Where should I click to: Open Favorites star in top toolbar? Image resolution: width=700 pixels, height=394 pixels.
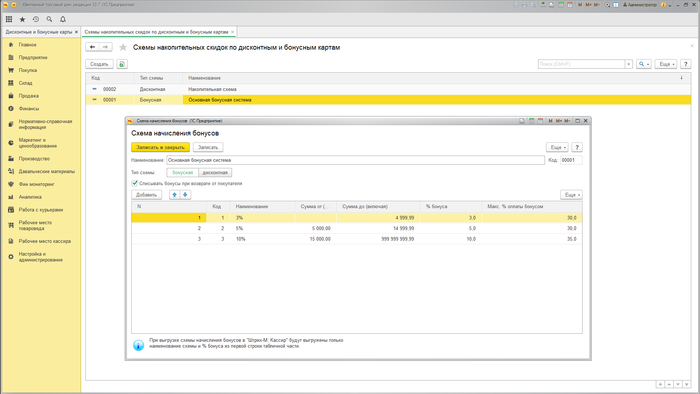[22, 19]
